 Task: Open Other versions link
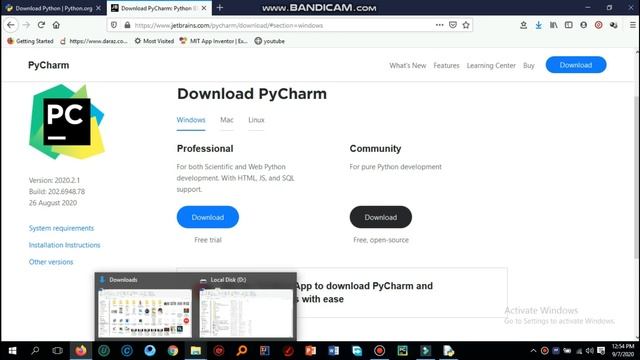pyautogui.click(x=51, y=262)
